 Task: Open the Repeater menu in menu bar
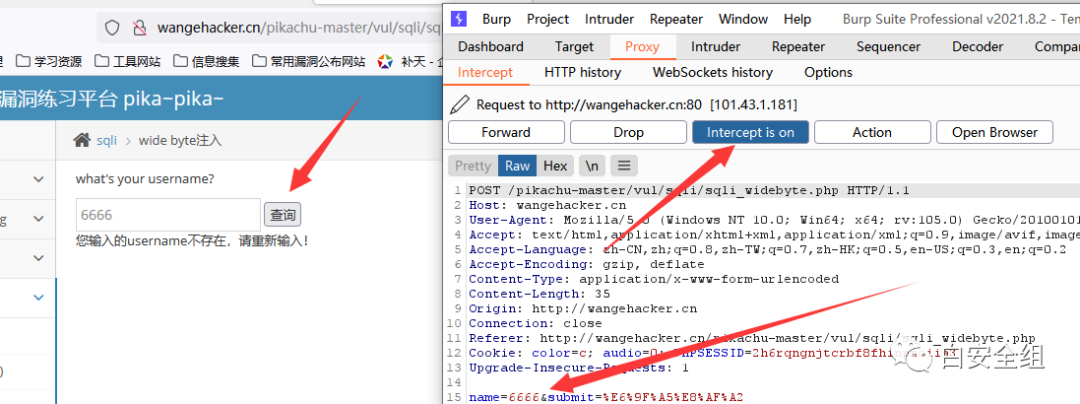point(676,19)
